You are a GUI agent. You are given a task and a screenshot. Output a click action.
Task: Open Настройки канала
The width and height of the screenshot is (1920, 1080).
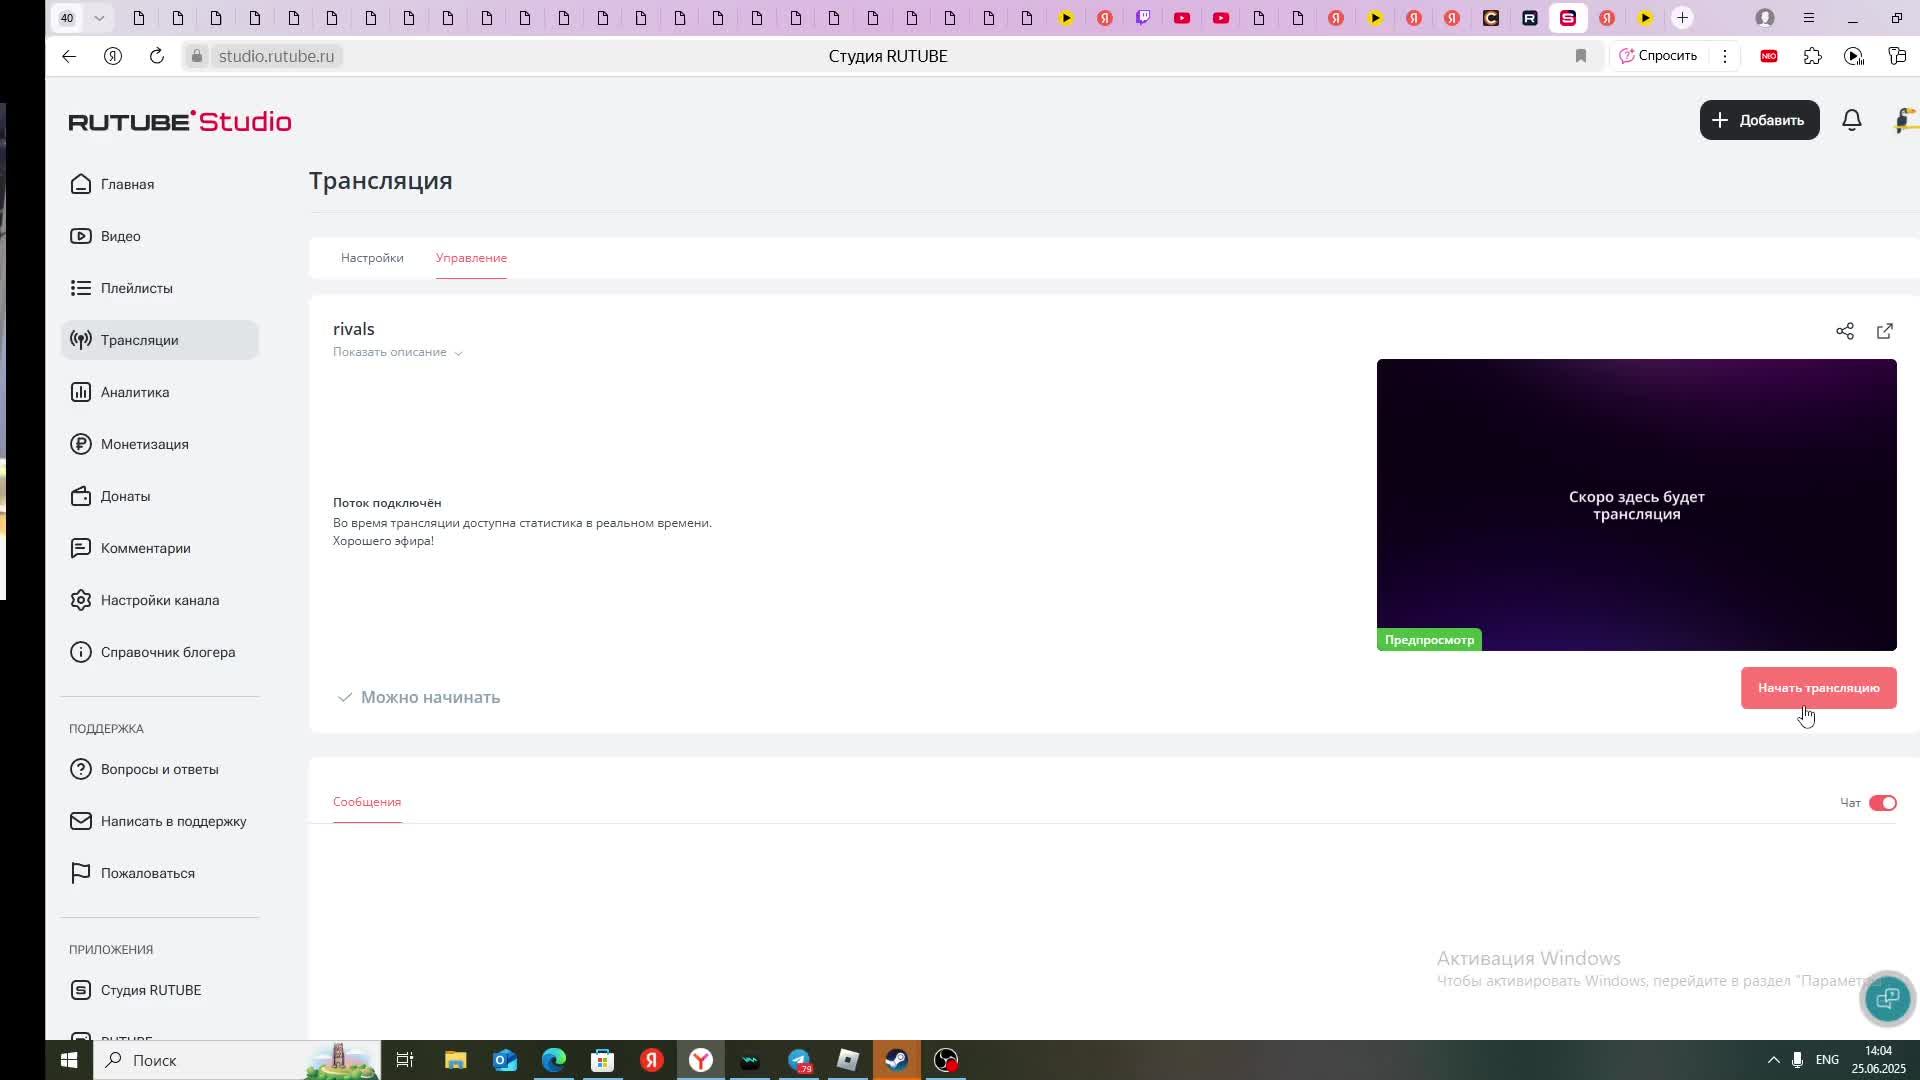(x=159, y=600)
